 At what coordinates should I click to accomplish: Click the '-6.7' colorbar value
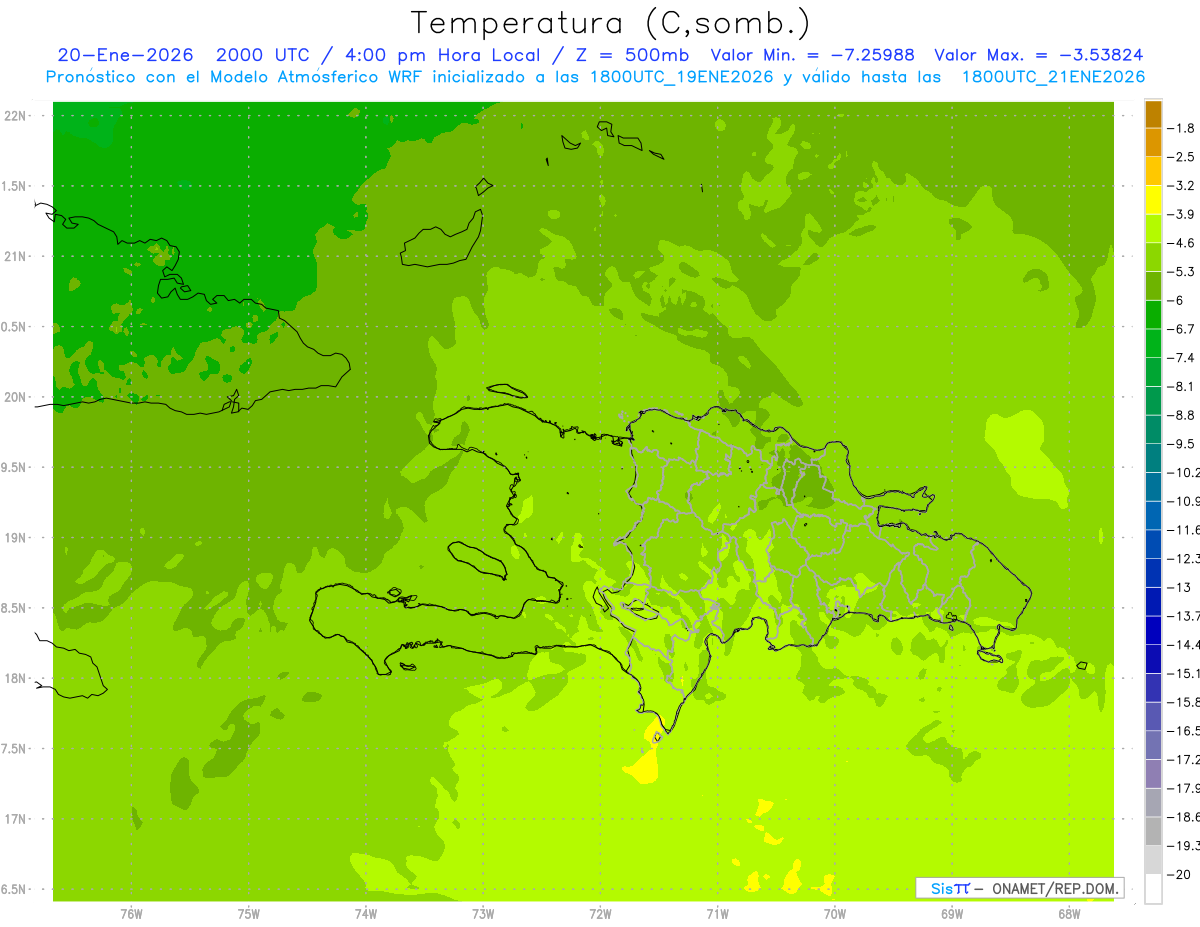[x=1181, y=329]
